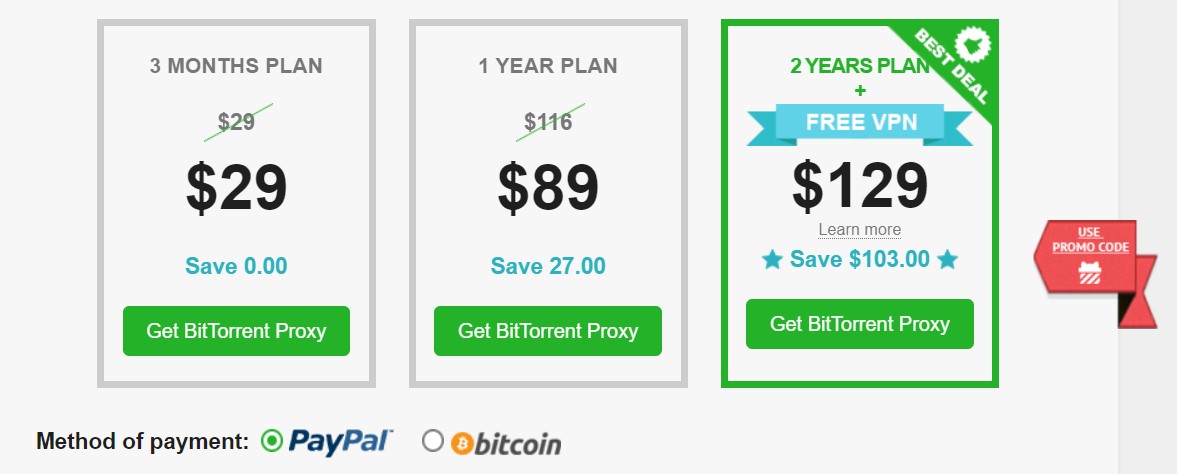
Task: Click the left star beside Save $103.00
Action: pos(772,260)
